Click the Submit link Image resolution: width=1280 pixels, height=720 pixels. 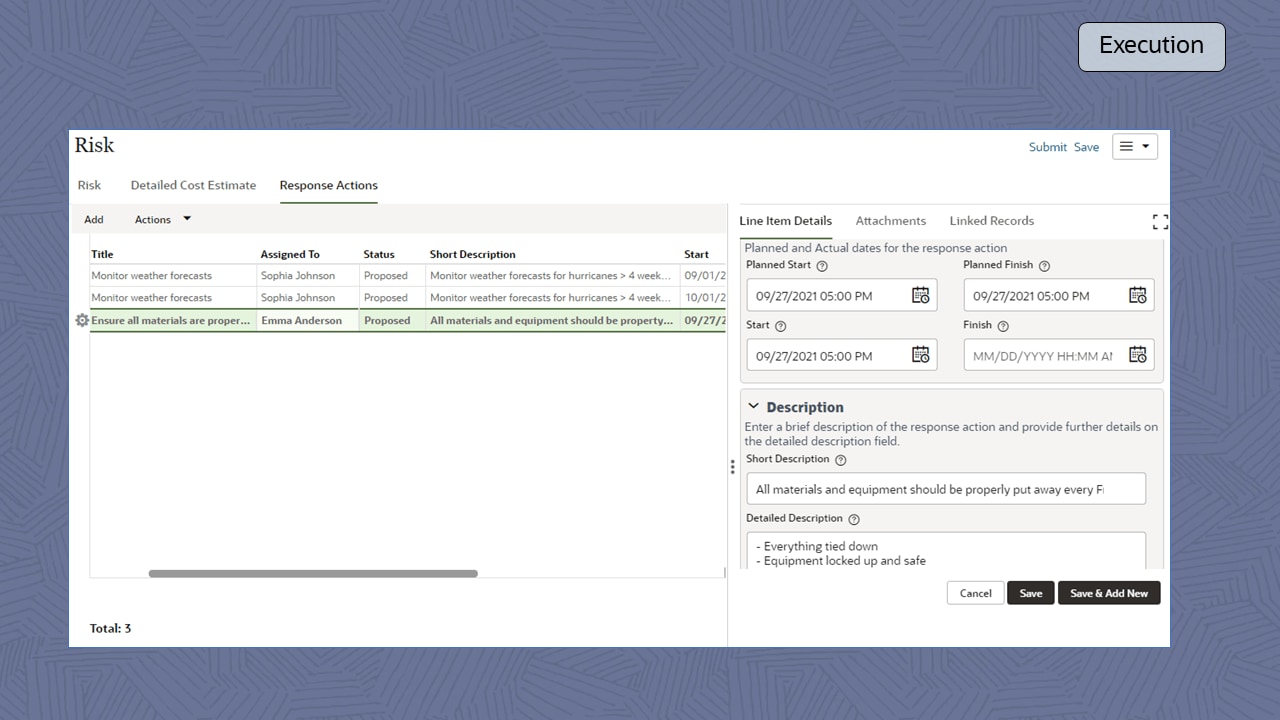[x=1047, y=147]
